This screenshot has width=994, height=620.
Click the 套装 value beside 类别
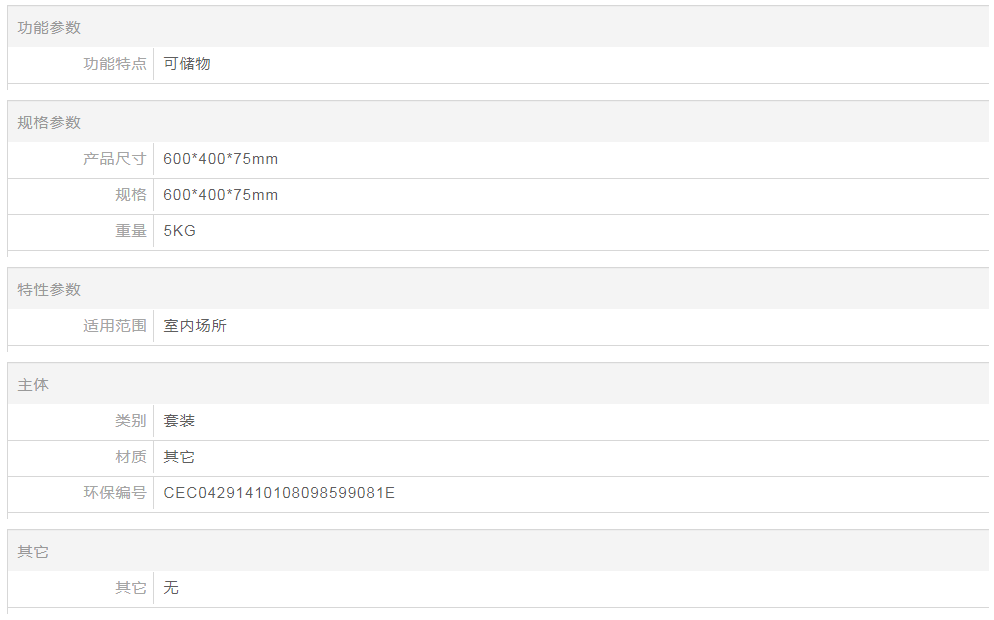(179, 422)
